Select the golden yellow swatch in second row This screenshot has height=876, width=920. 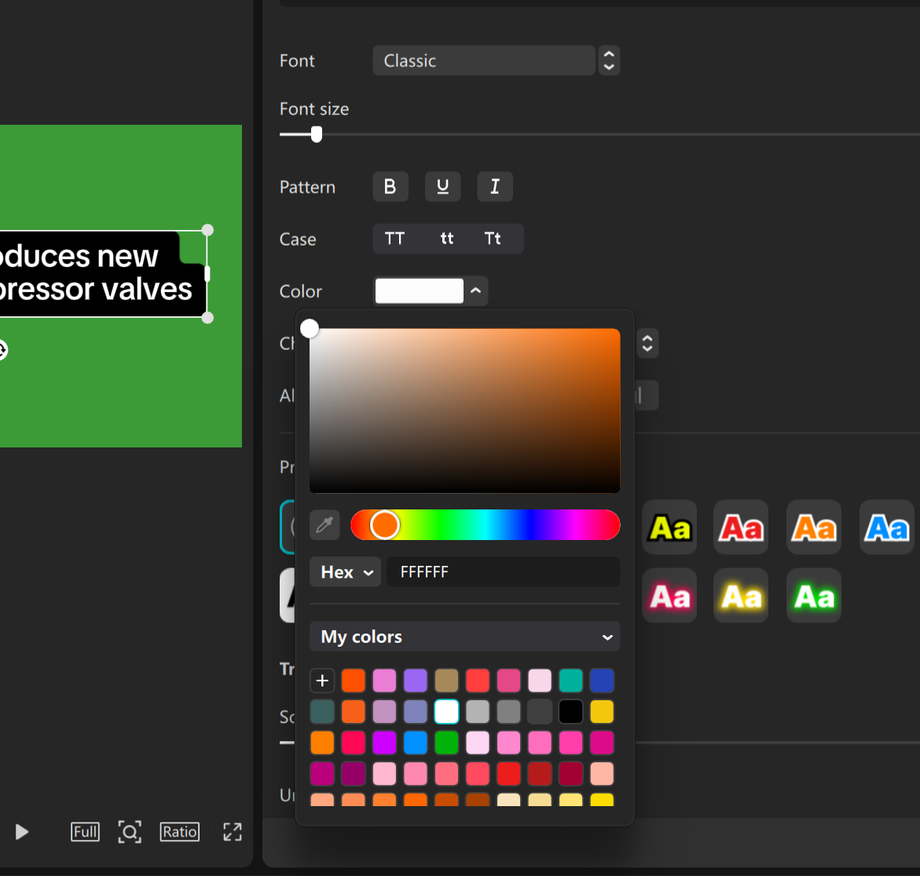602,711
